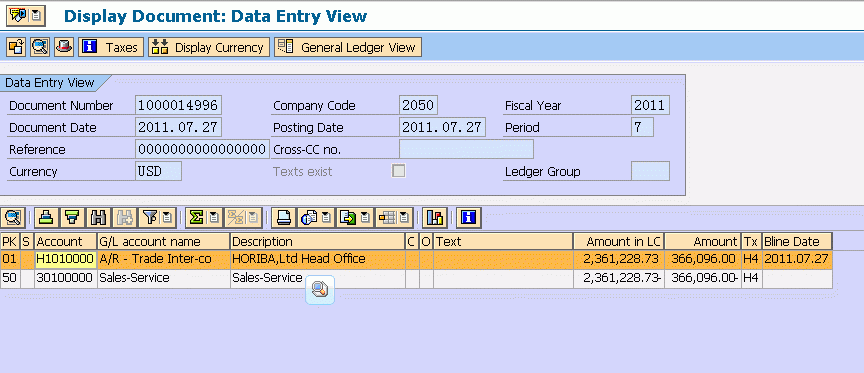Sort the table in descending order
This screenshot has width=864, height=373.
[x=72, y=218]
